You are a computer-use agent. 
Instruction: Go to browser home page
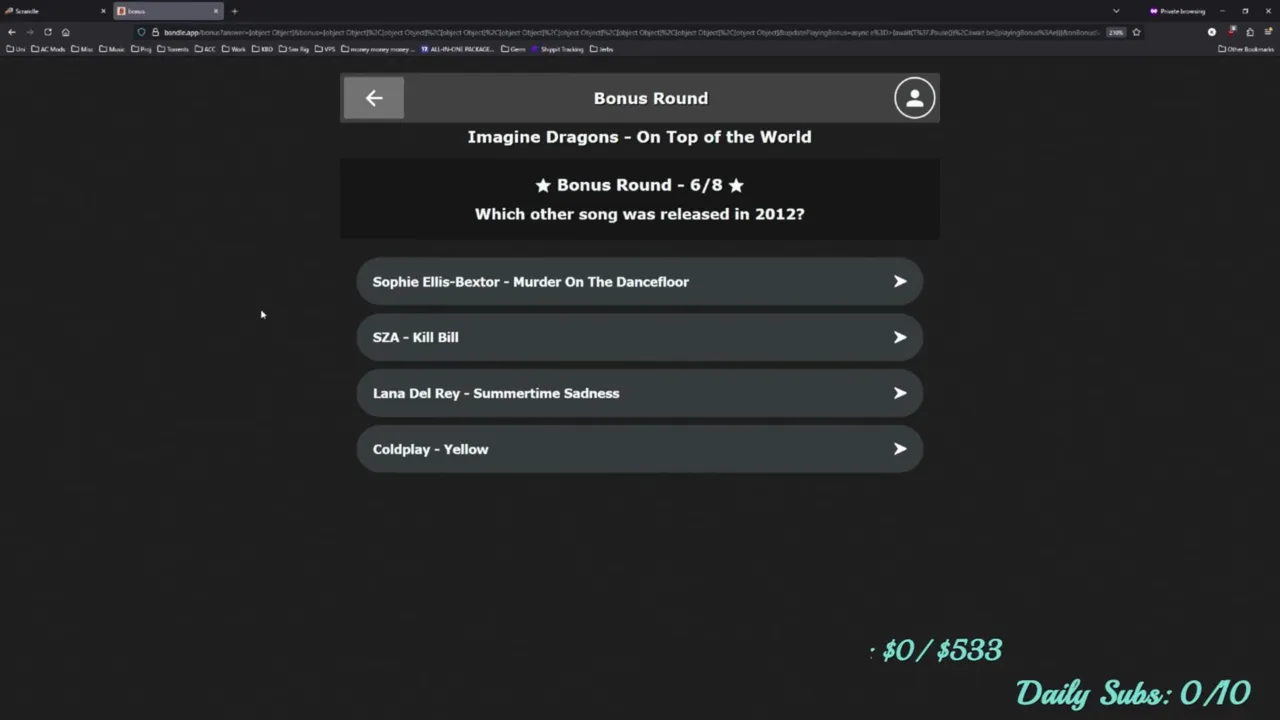pos(65,32)
